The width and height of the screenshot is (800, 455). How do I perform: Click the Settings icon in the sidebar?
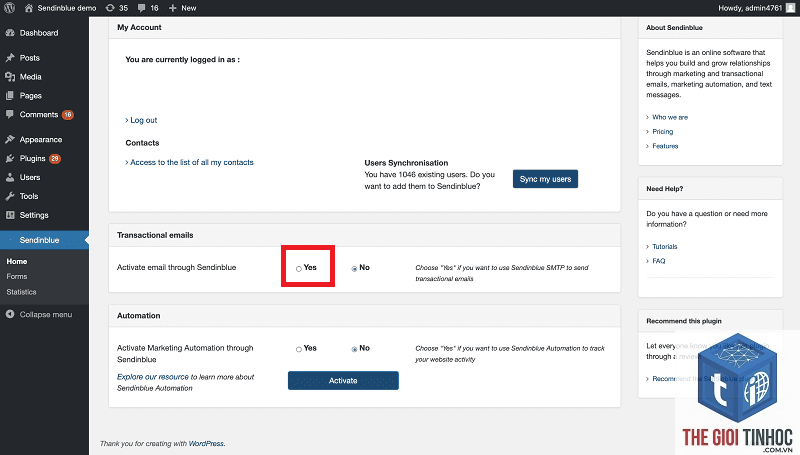click(x=10, y=215)
